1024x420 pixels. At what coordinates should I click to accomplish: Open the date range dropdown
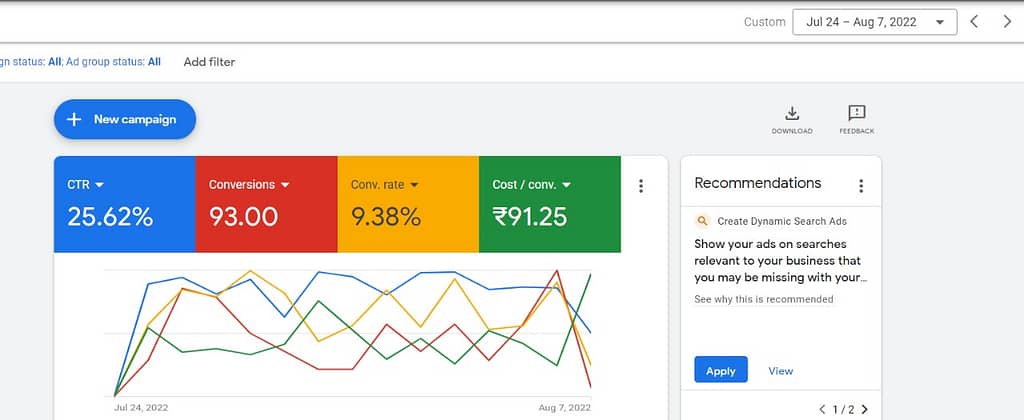pos(874,22)
